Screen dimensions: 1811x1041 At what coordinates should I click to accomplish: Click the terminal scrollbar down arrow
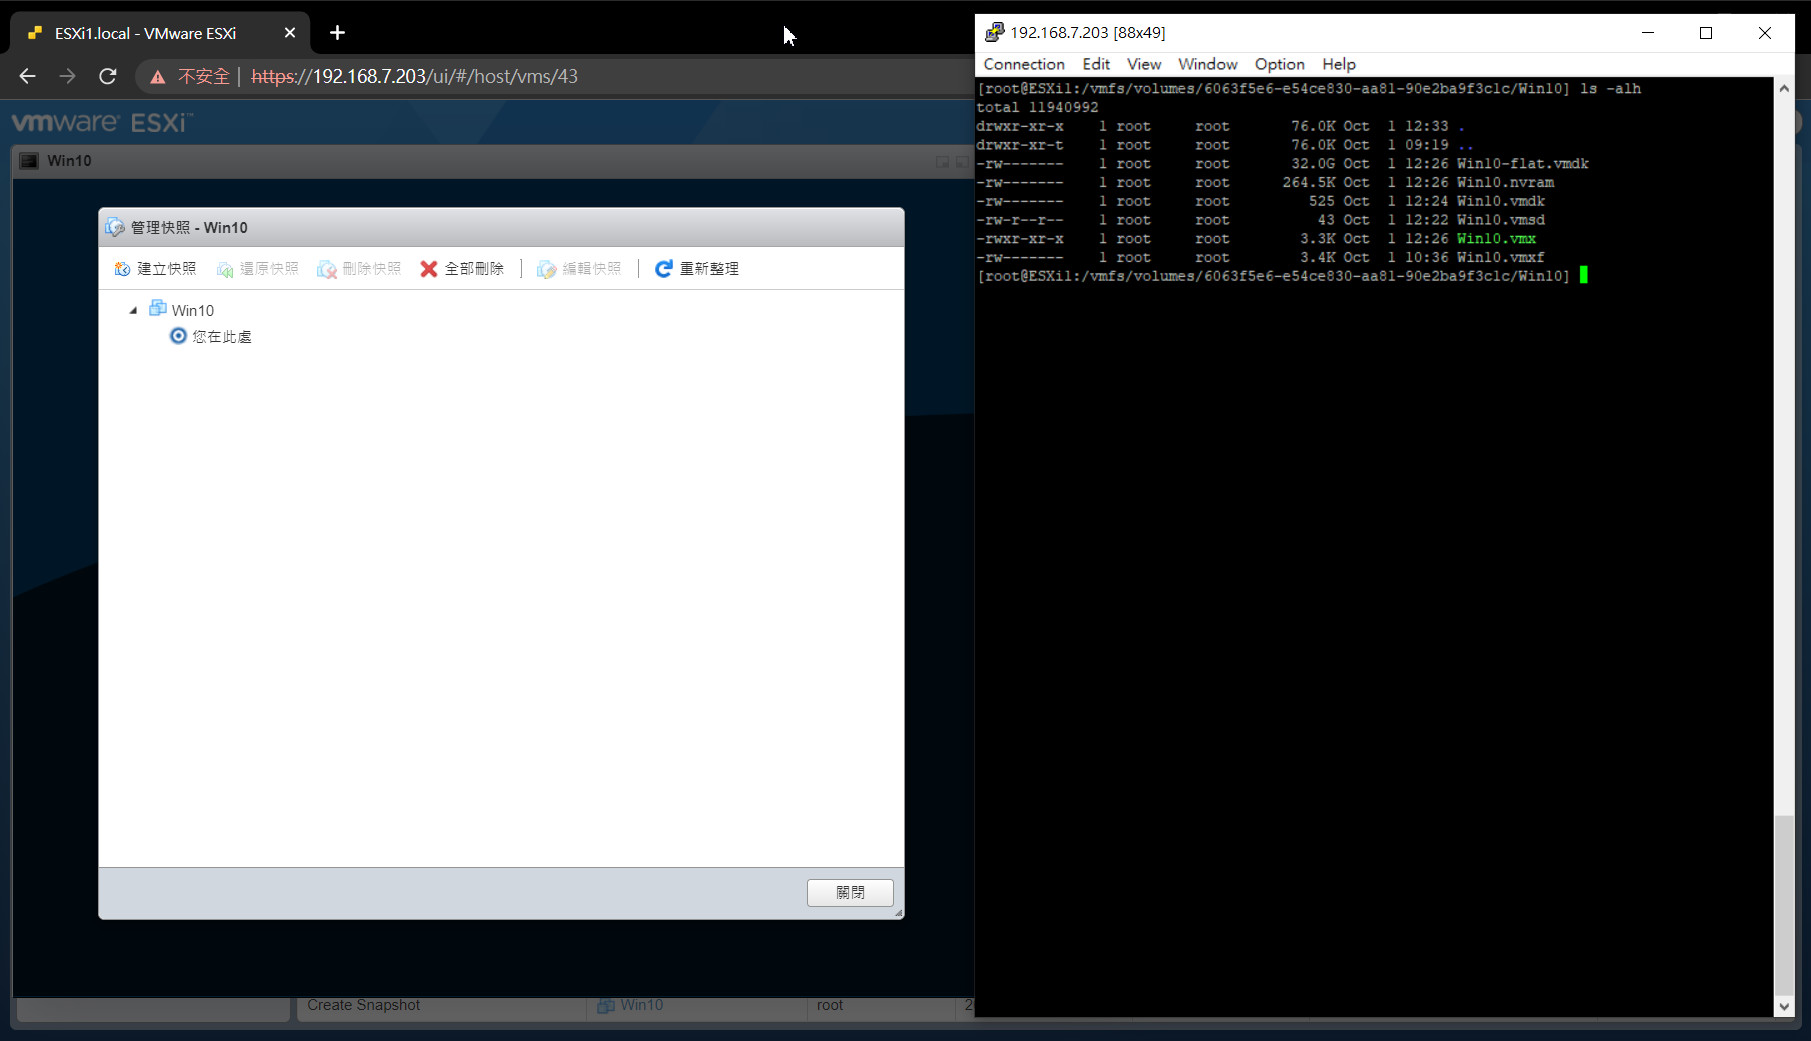point(1784,1007)
